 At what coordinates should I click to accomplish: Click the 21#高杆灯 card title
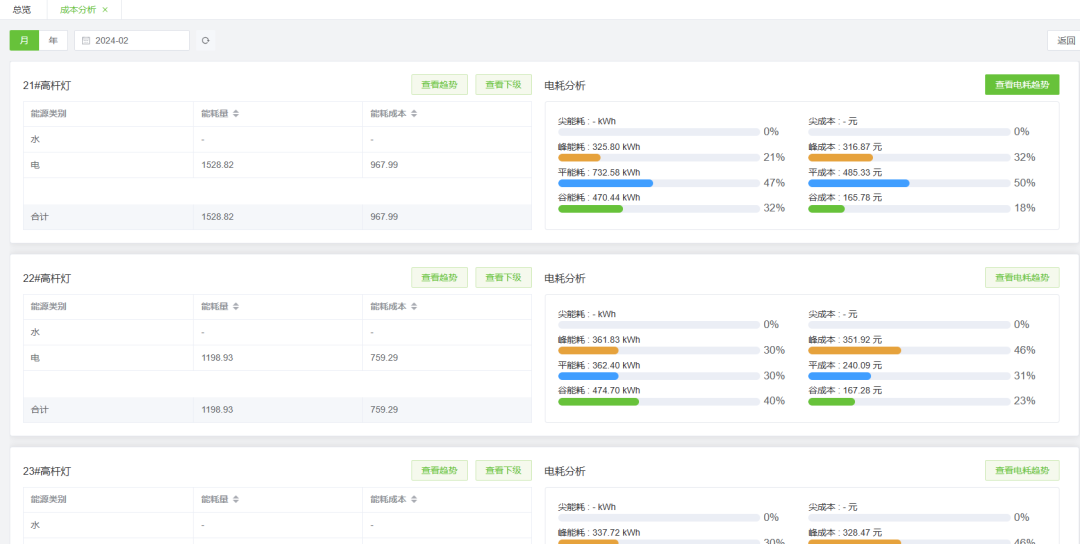point(47,85)
